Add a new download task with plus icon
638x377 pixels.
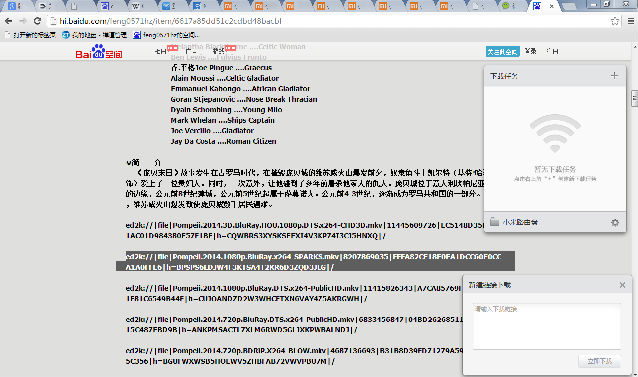click(x=614, y=76)
